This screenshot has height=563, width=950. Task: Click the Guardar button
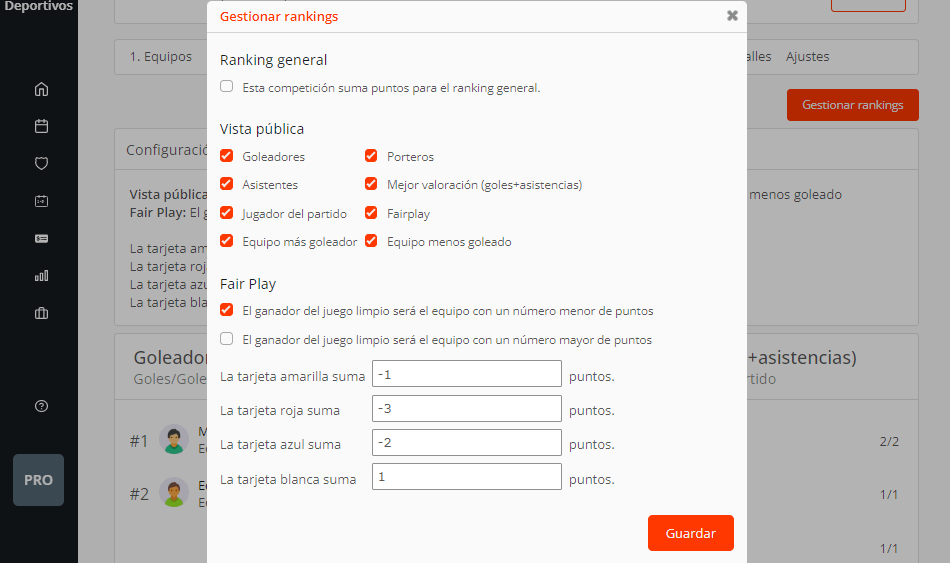point(690,533)
